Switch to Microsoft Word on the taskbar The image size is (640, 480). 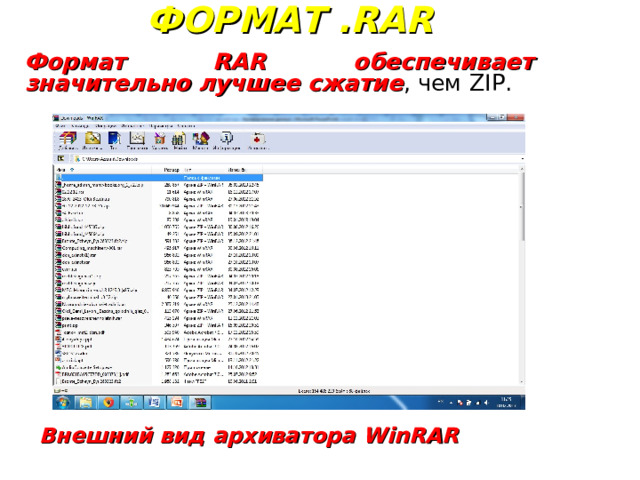tap(154, 402)
